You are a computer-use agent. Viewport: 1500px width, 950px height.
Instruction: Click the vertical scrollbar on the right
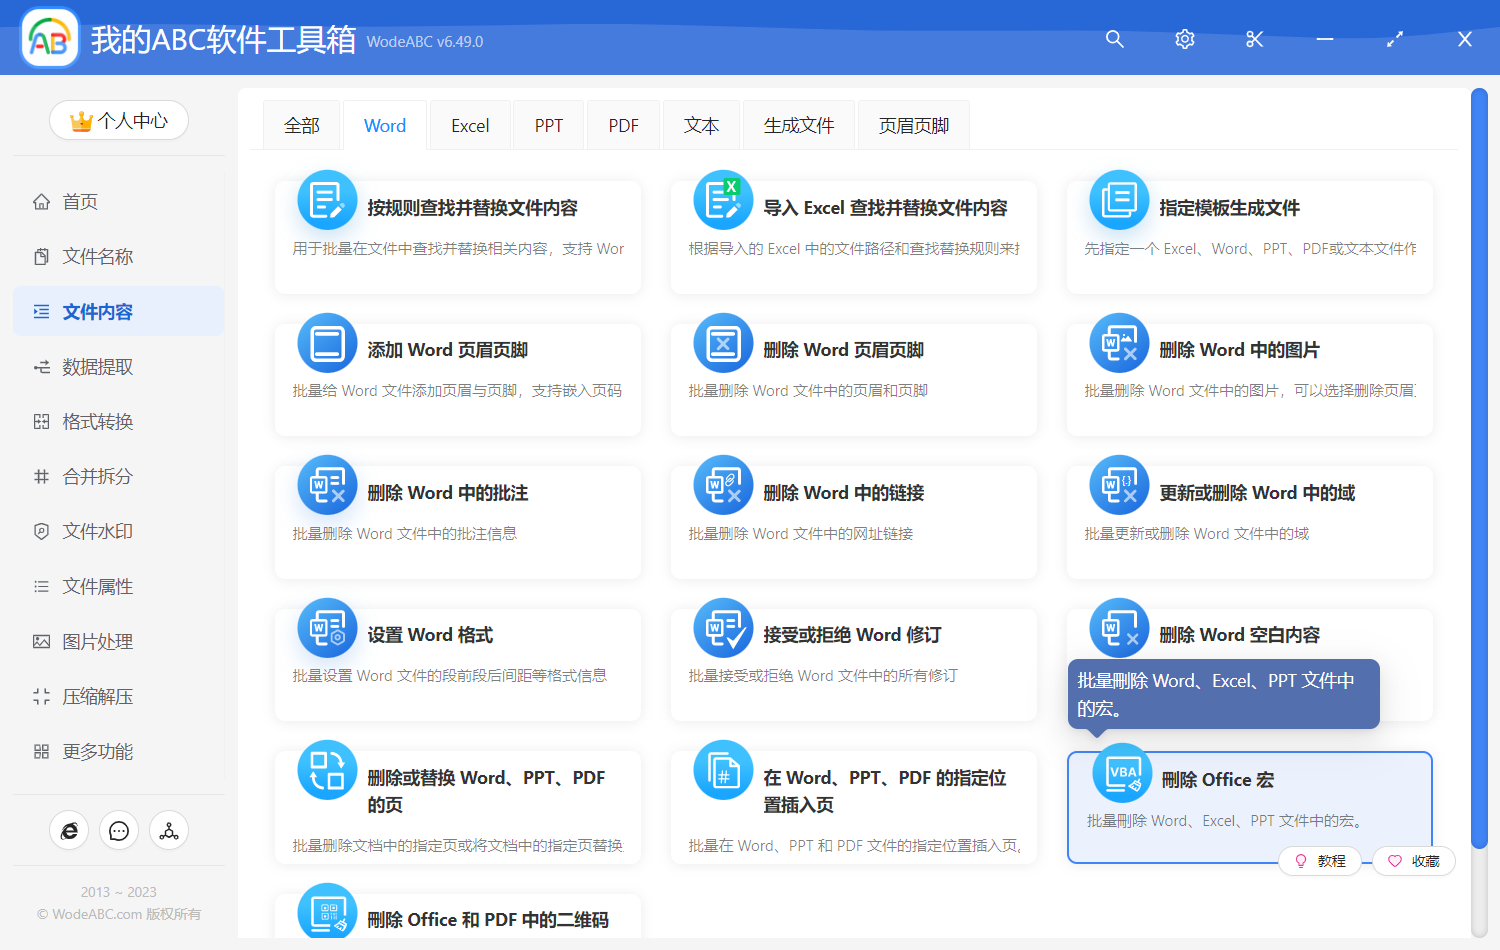(x=1479, y=470)
